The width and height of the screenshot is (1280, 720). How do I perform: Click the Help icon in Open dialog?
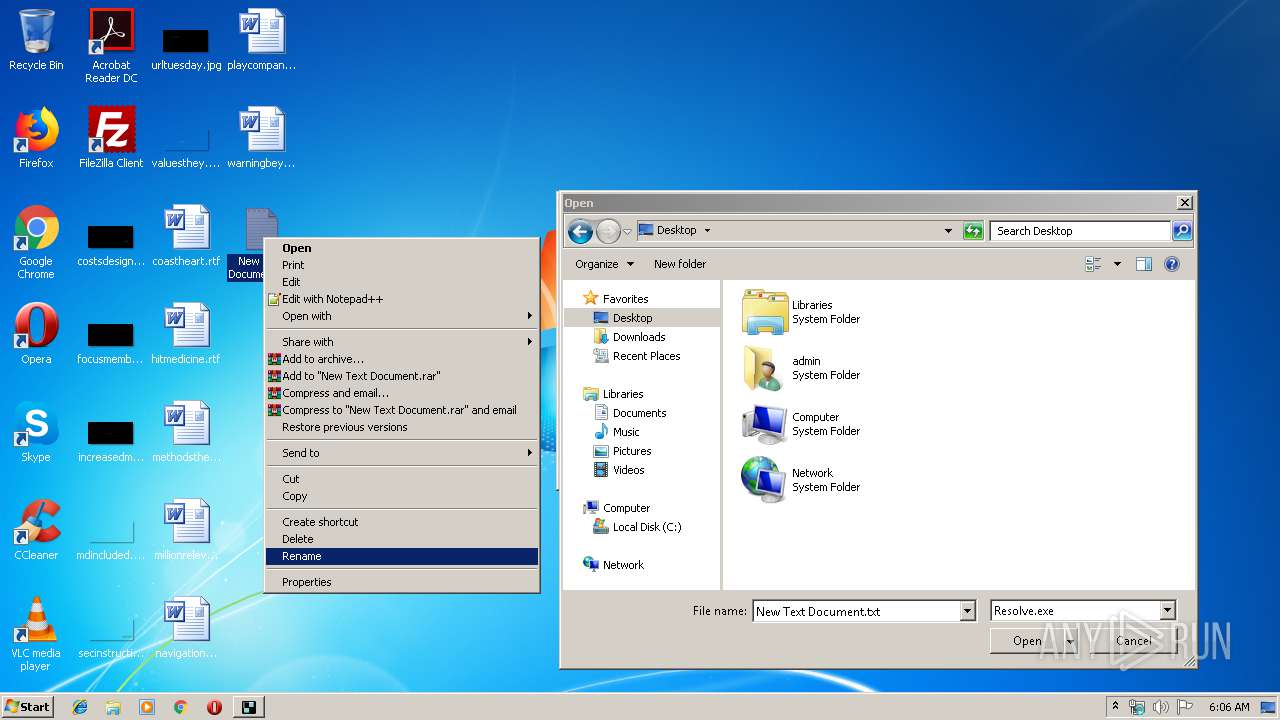click(1172, 264)
